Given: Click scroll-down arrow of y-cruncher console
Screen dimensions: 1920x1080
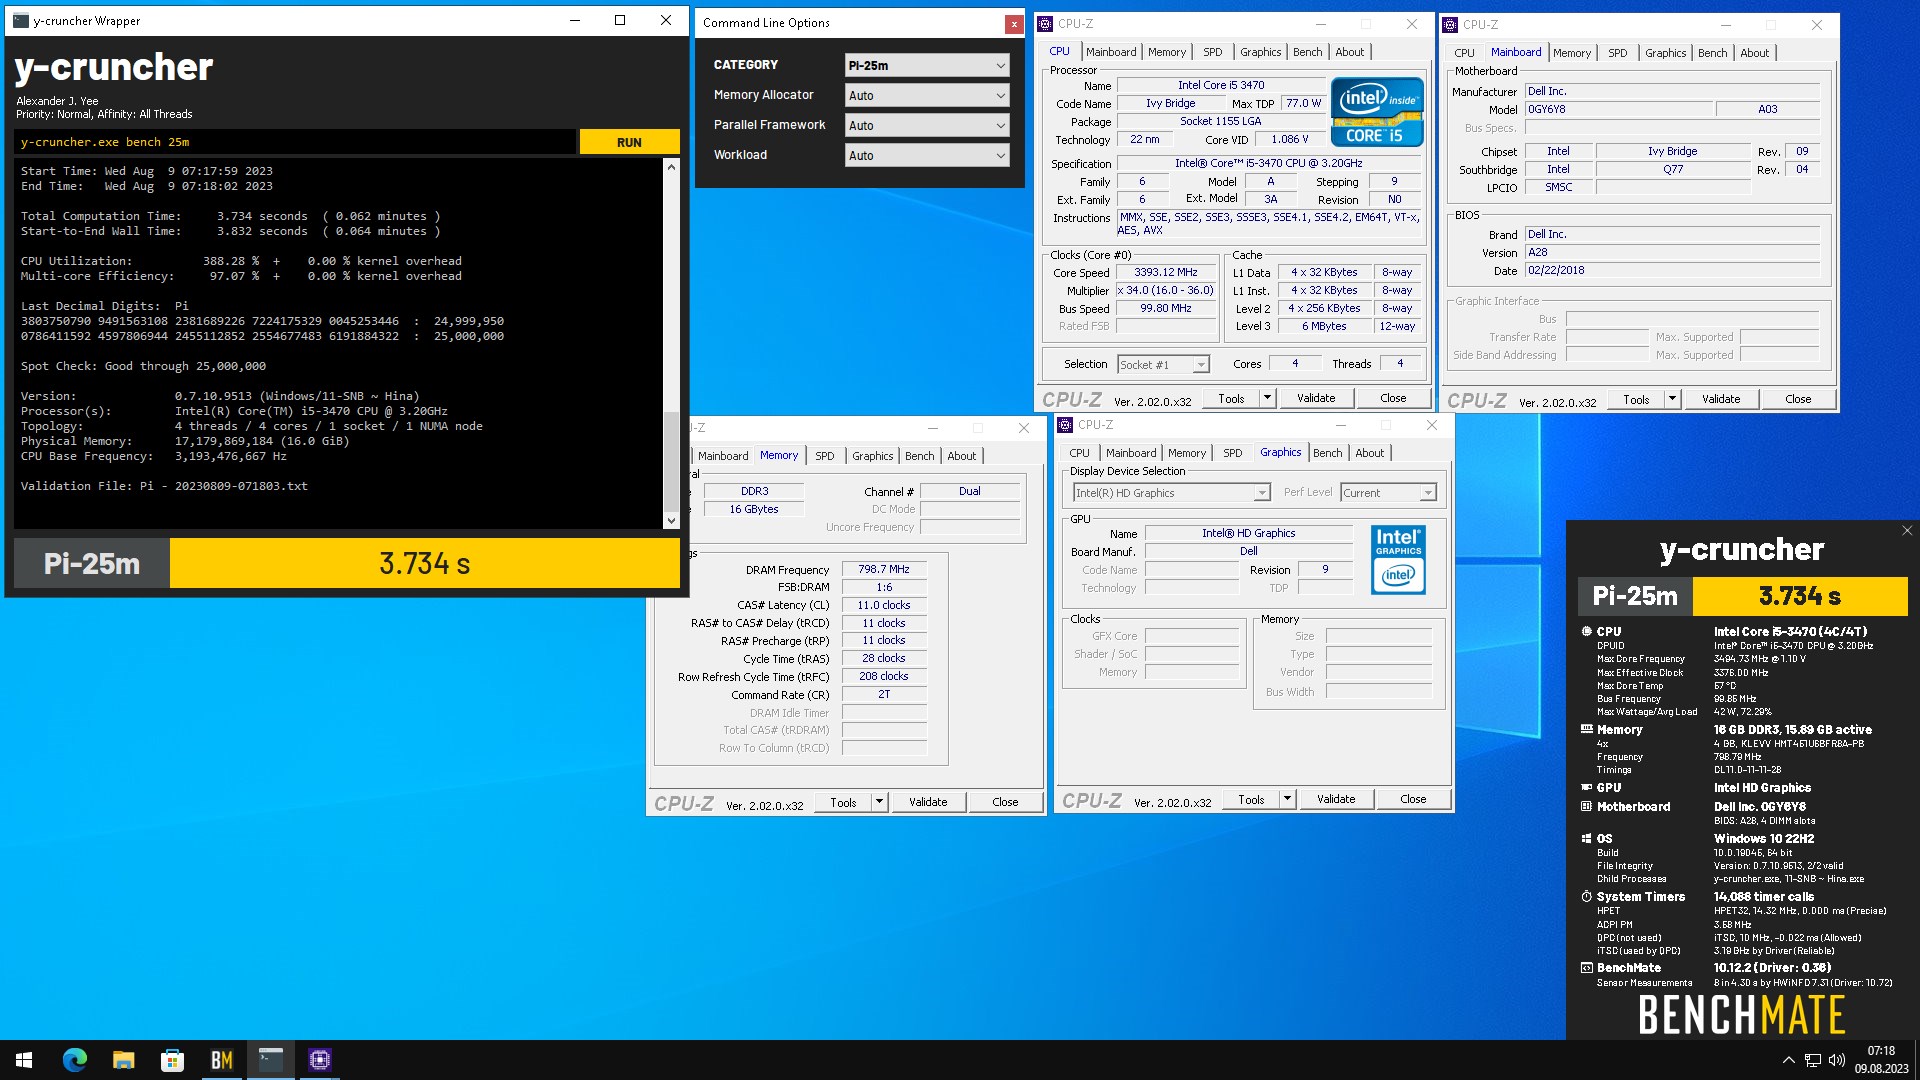Looking at the screenshot, I should (x=671, y=521).
